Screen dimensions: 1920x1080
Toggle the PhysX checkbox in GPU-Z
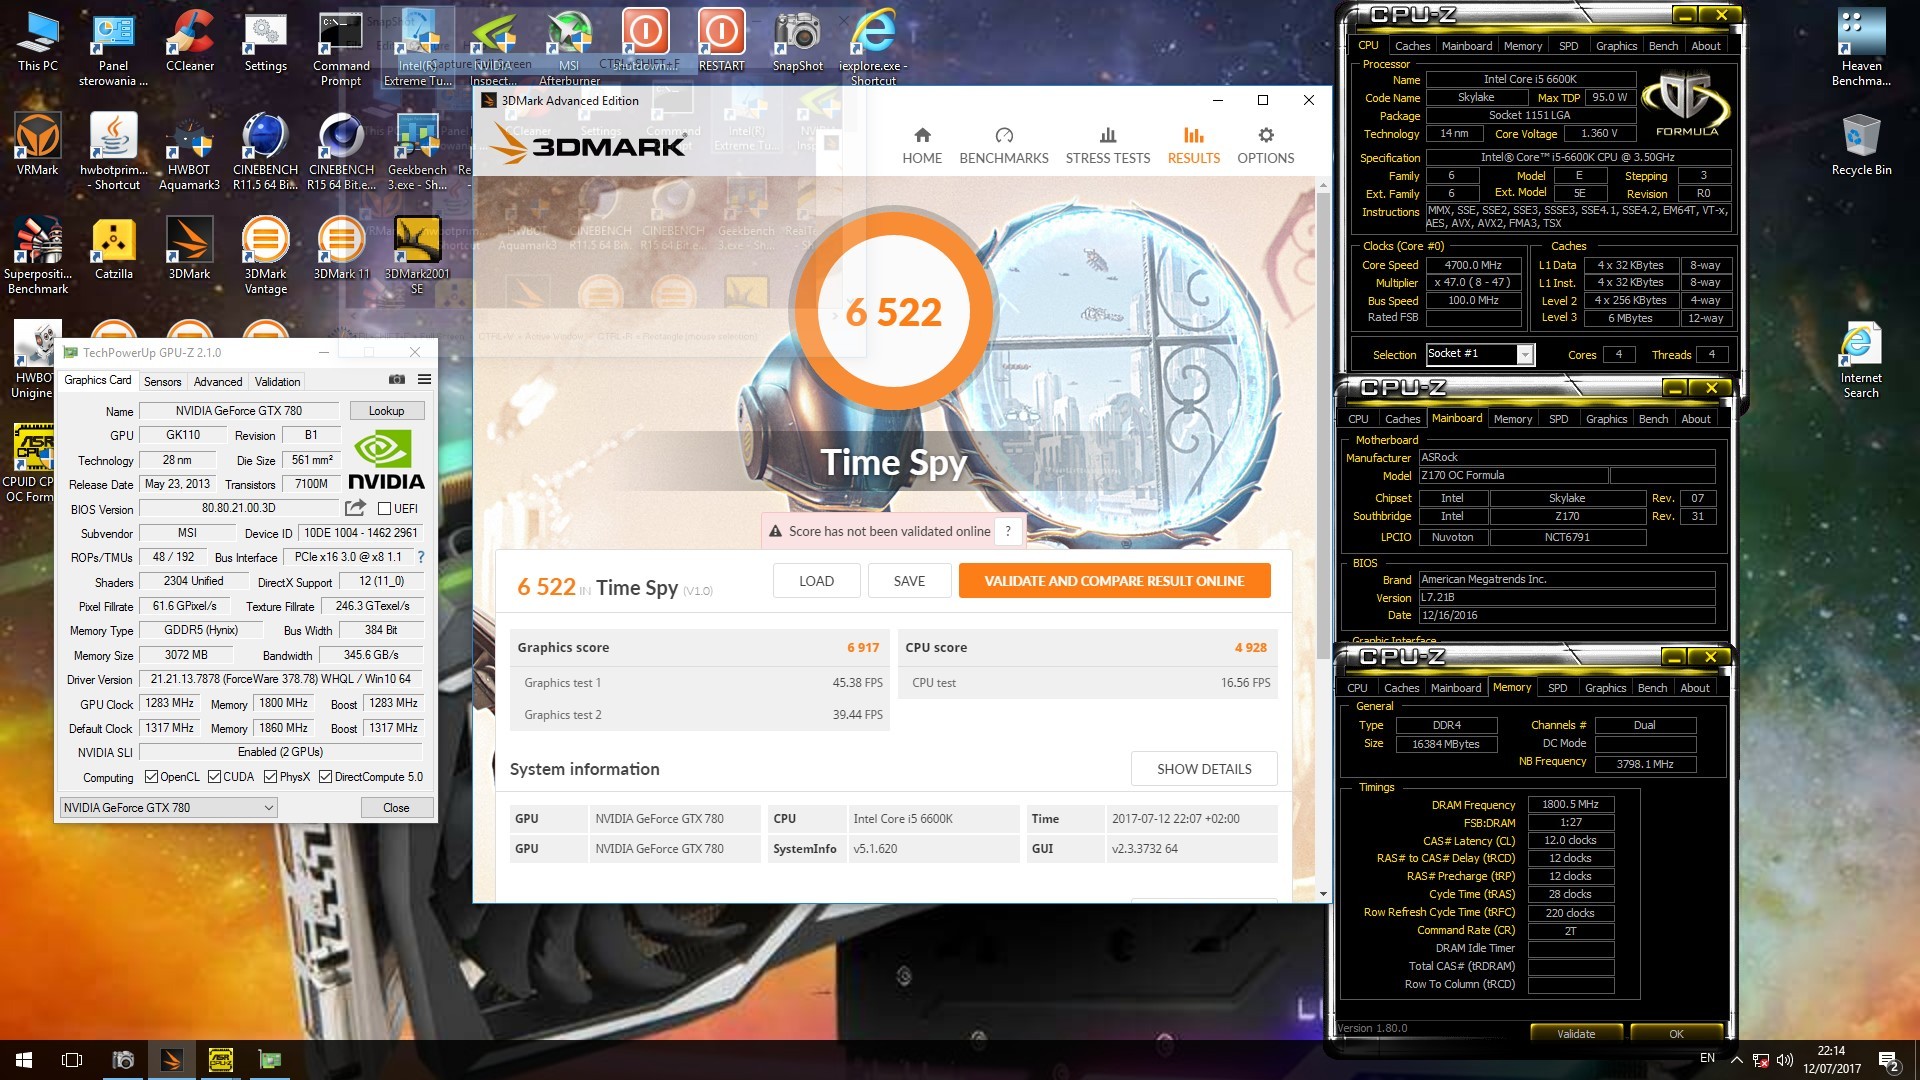tap(271, 777)
